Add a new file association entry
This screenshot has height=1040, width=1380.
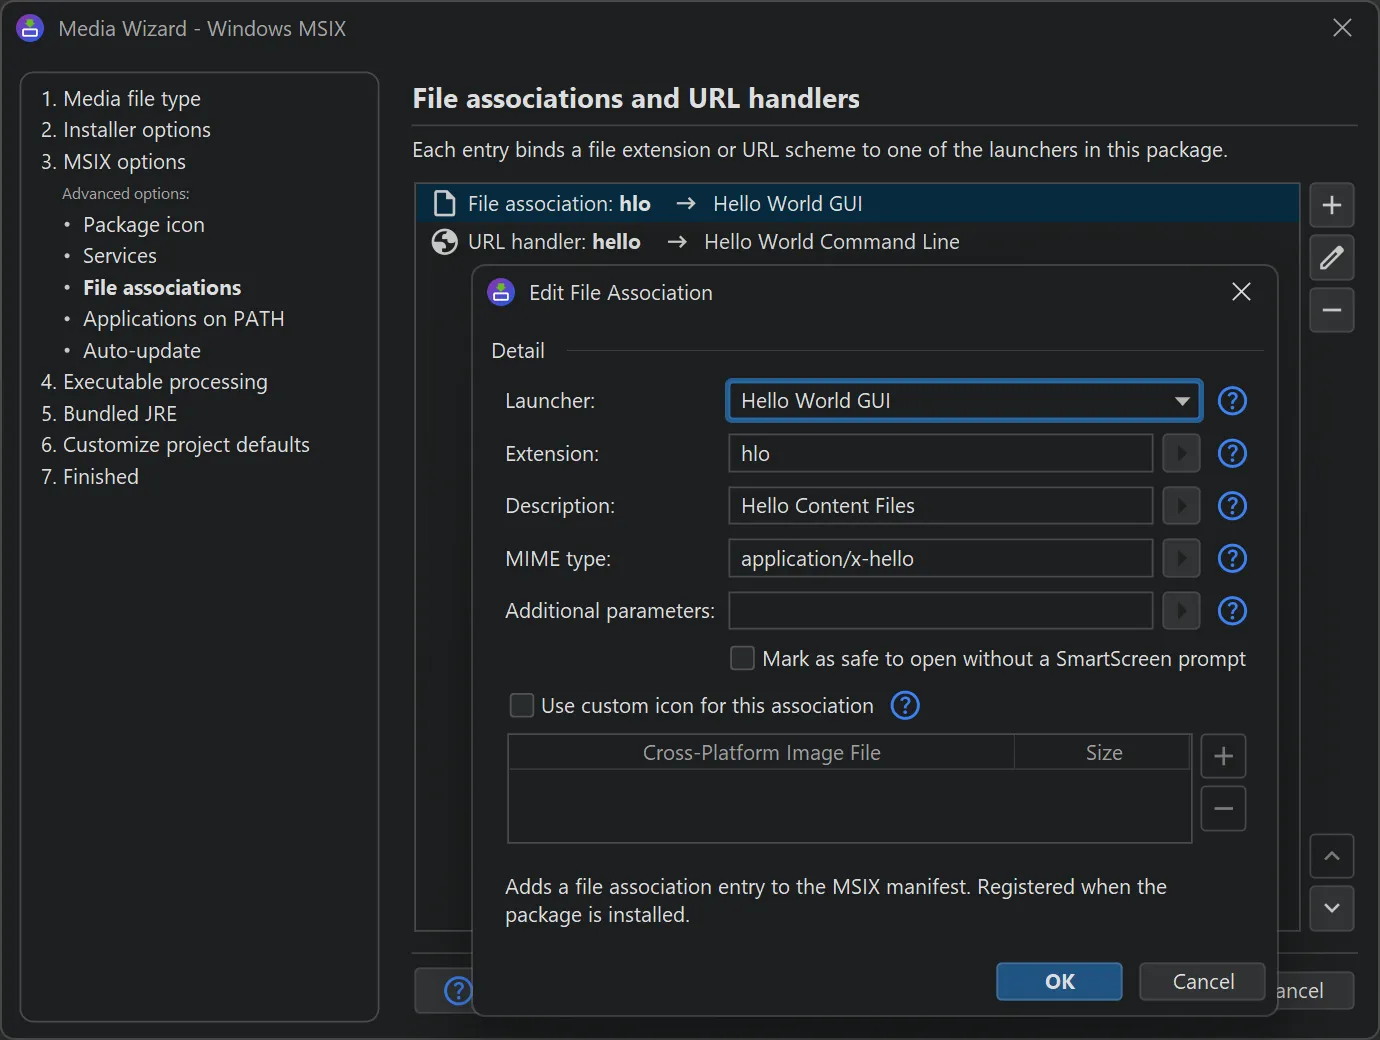[x=1332, y=205]
